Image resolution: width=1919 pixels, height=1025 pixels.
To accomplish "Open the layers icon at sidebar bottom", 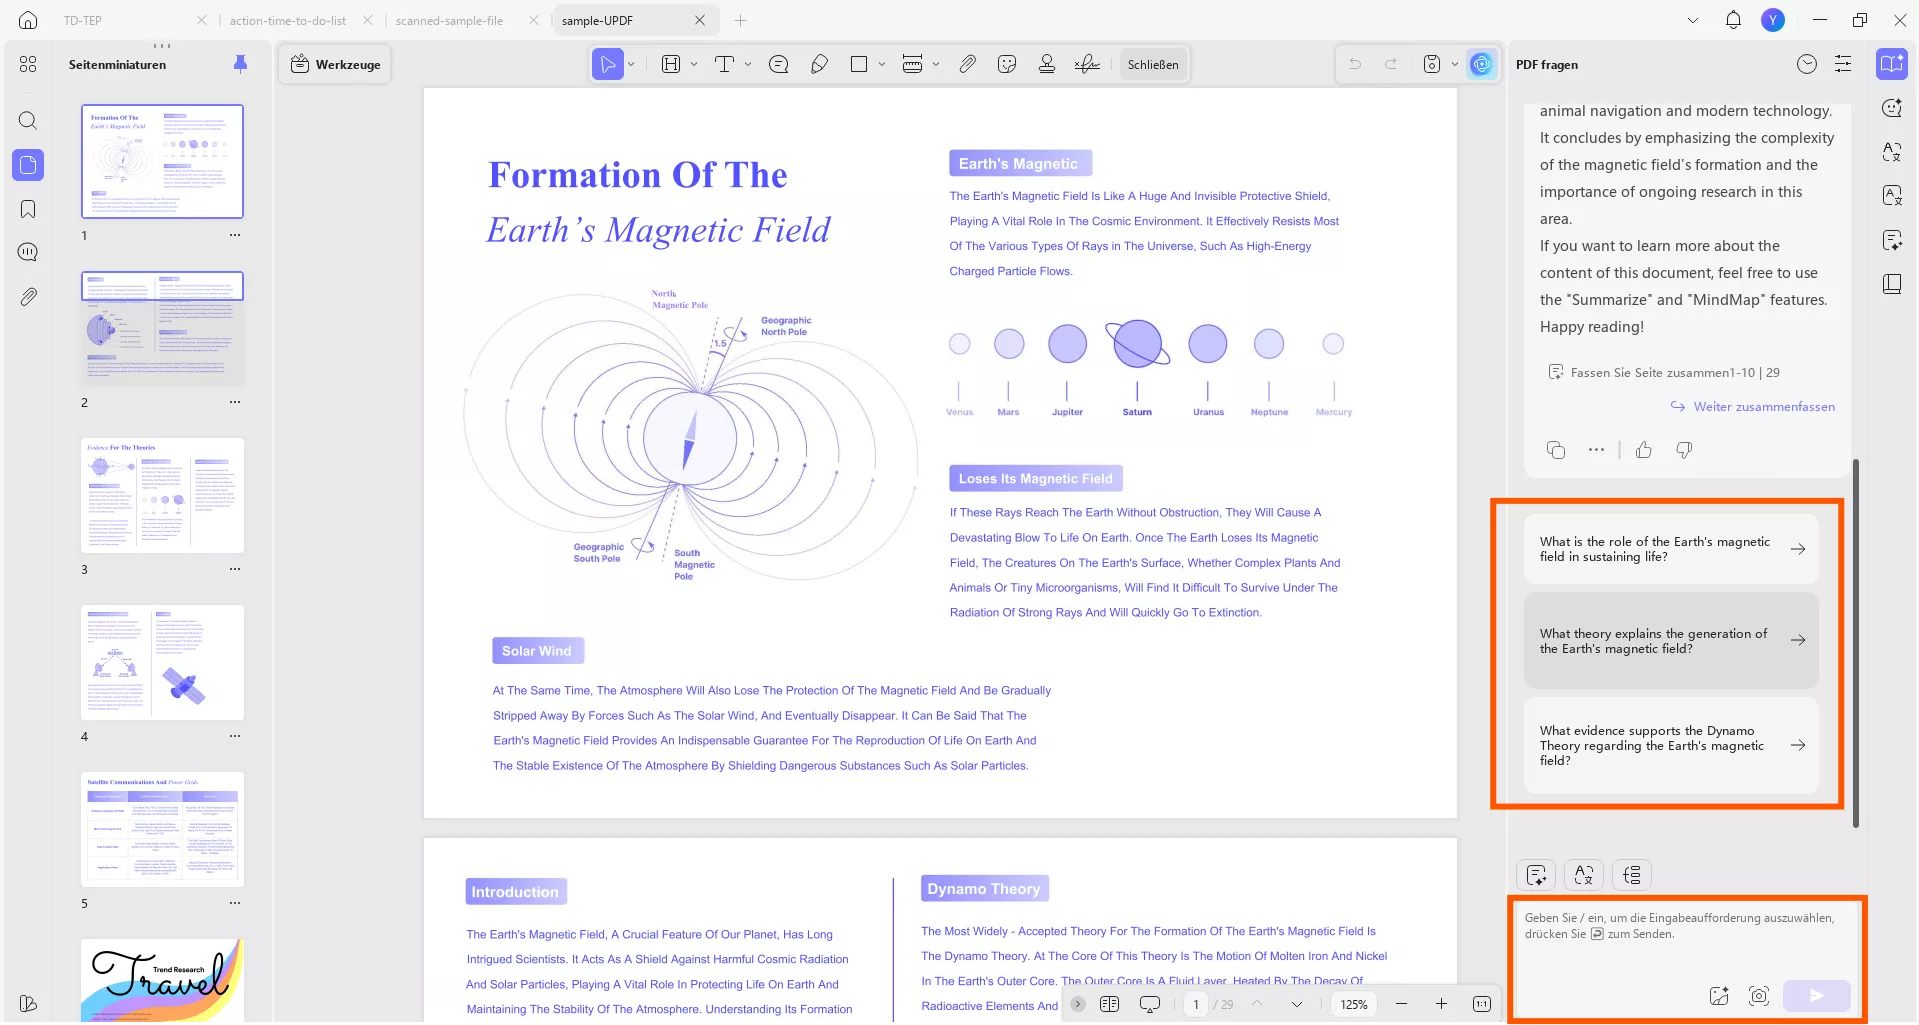I will 28,1003.
